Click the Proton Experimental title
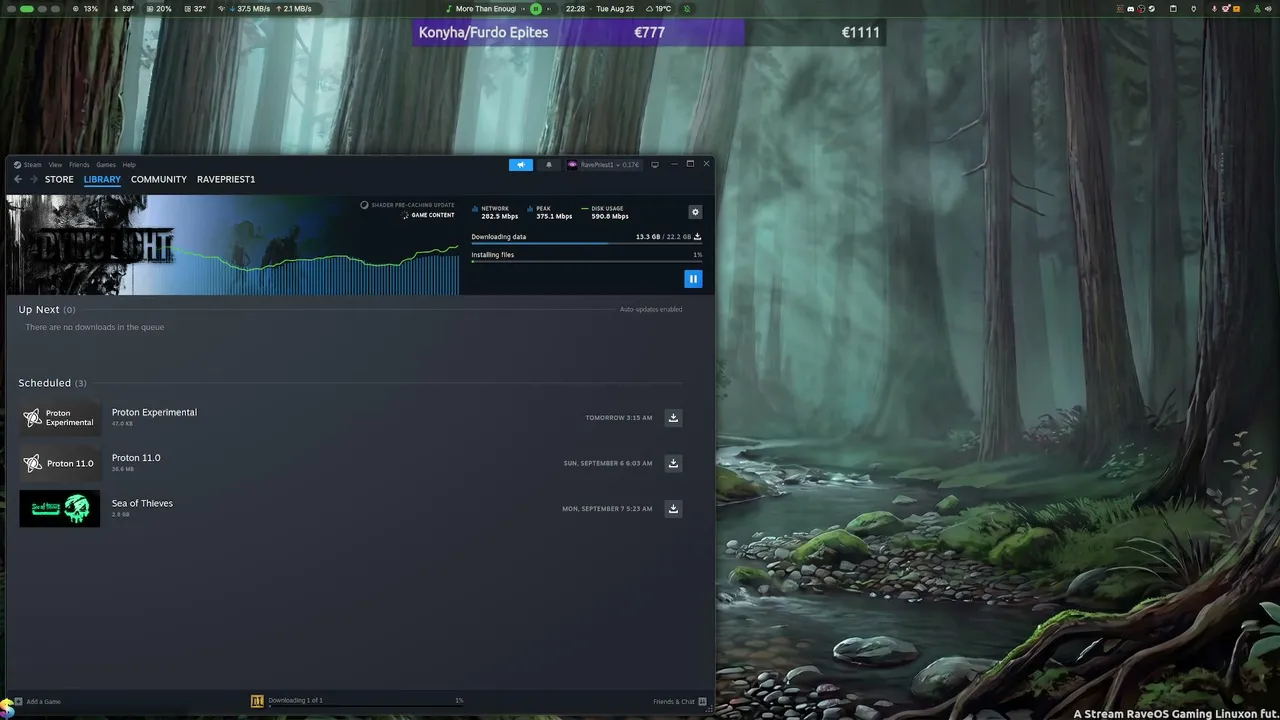 (154, 412)
